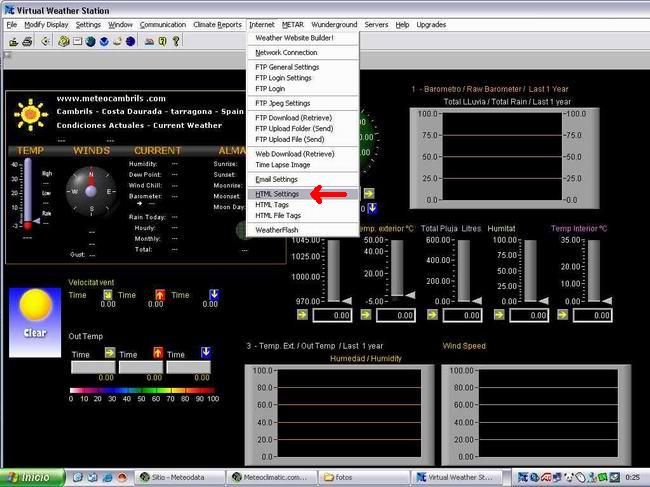Click yellow arrow below Total Pluja gauge
The height and width of the screenshot is (487, 650).
click(x=432, y=315)
